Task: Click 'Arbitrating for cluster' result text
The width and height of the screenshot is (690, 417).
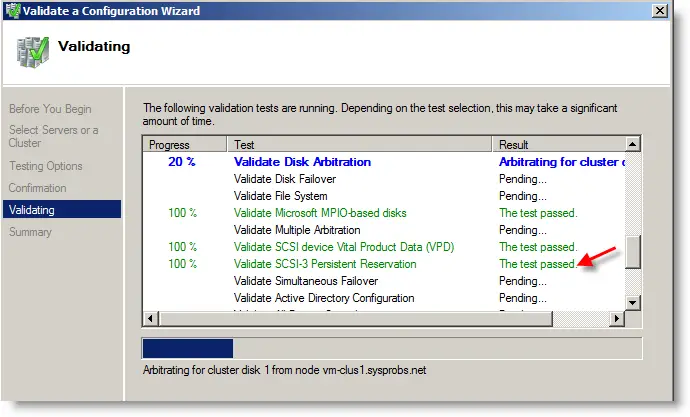Action: 562,162
